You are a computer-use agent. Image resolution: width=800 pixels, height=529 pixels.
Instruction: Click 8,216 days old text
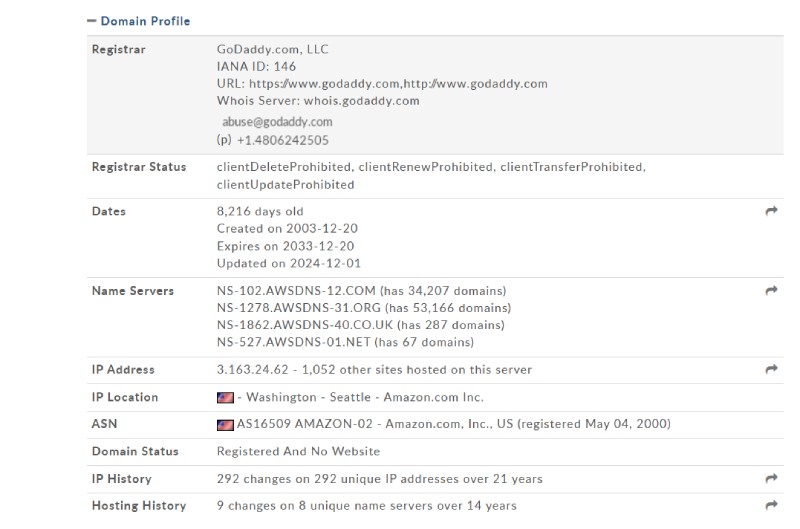tap(260, 211)
